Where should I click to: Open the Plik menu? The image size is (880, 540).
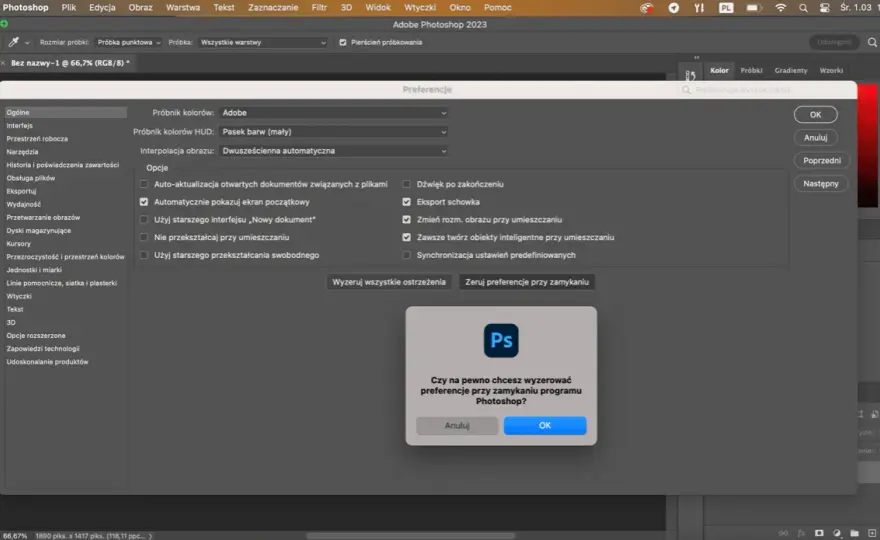tap(69, 8)
